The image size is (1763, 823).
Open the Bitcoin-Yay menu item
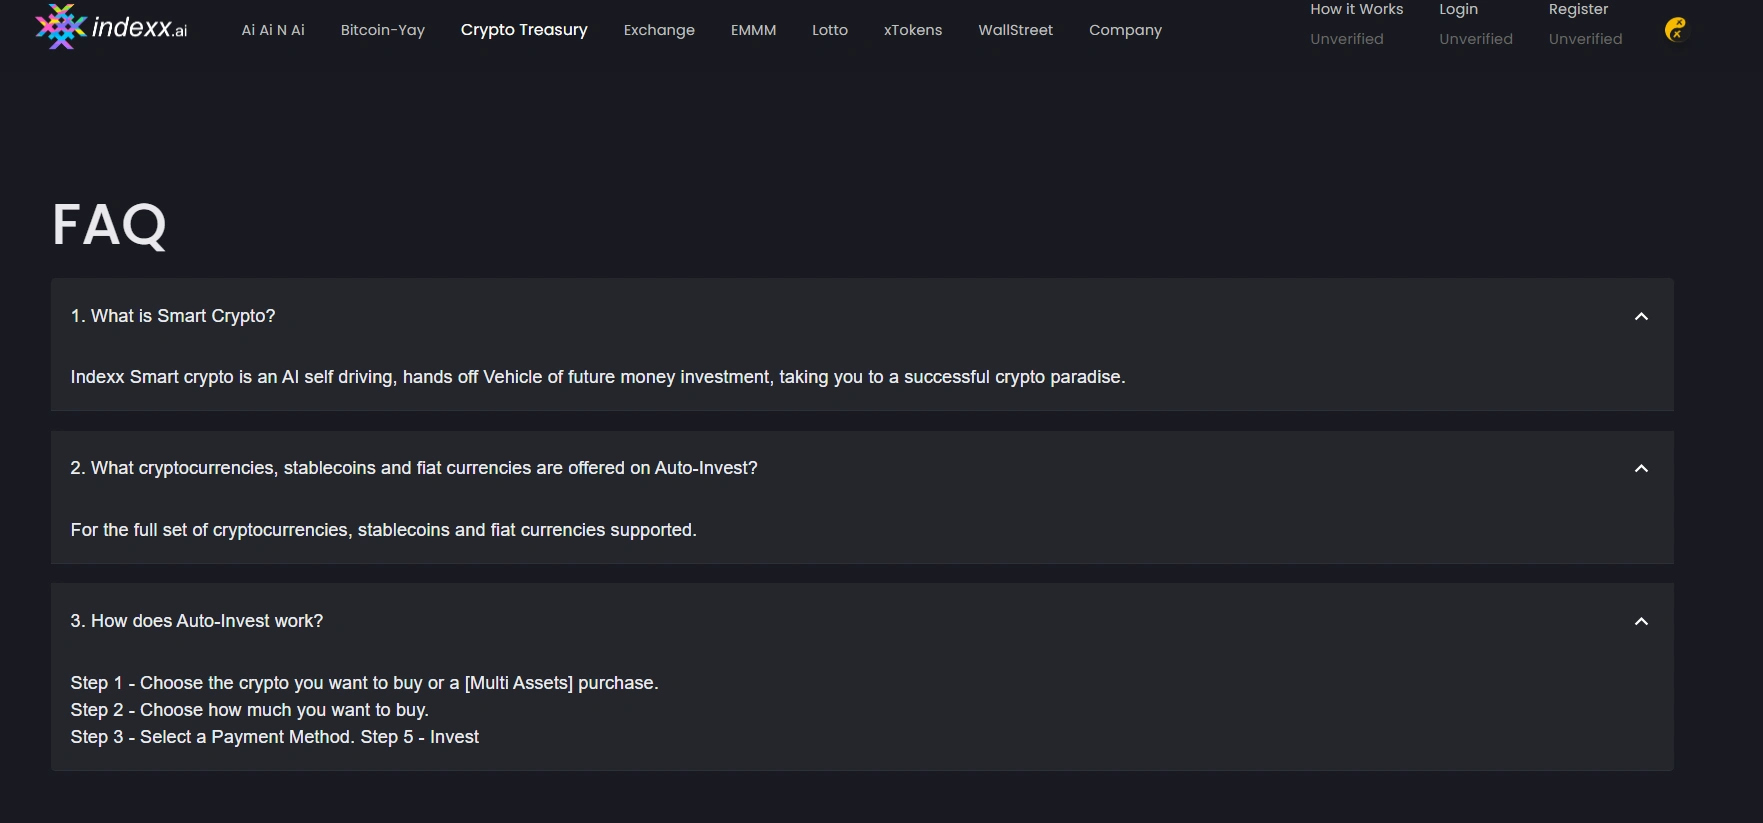(x=383, y=30)
